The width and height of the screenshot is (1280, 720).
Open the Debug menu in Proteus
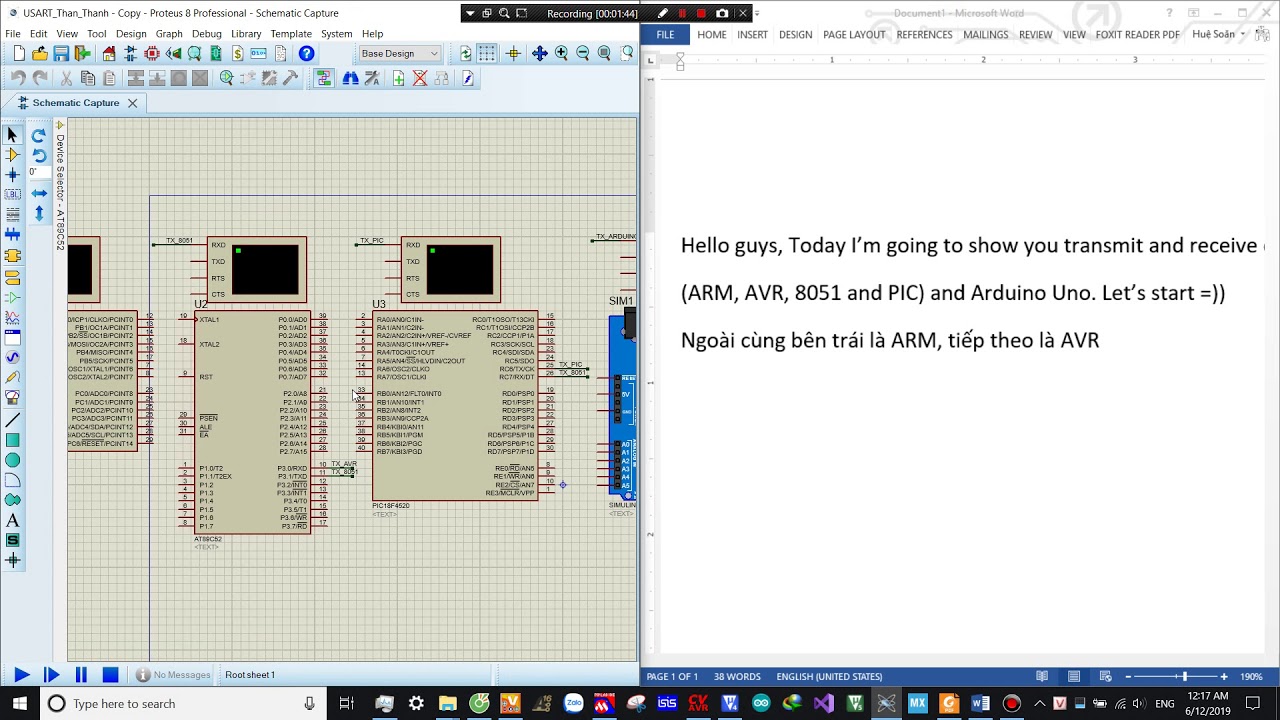coord(207,34)
